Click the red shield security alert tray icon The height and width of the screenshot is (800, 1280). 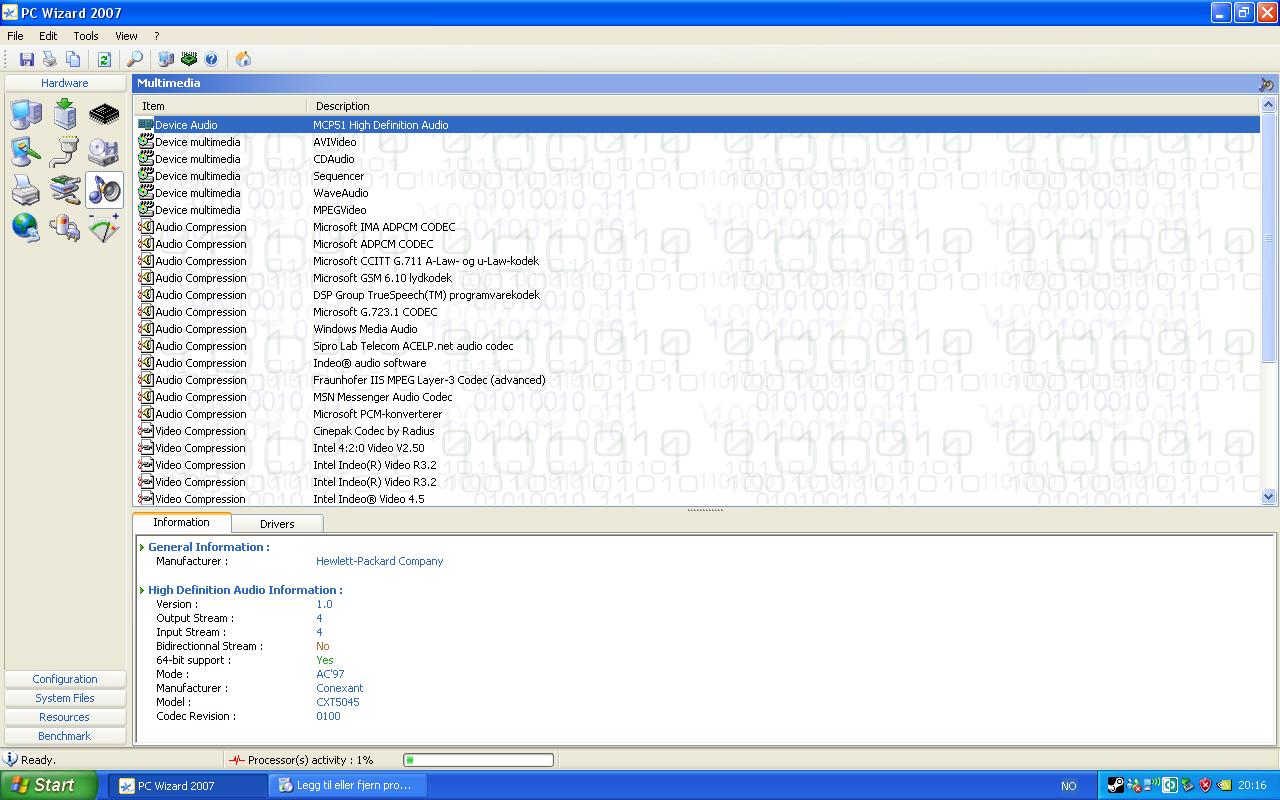point(1205,785)
